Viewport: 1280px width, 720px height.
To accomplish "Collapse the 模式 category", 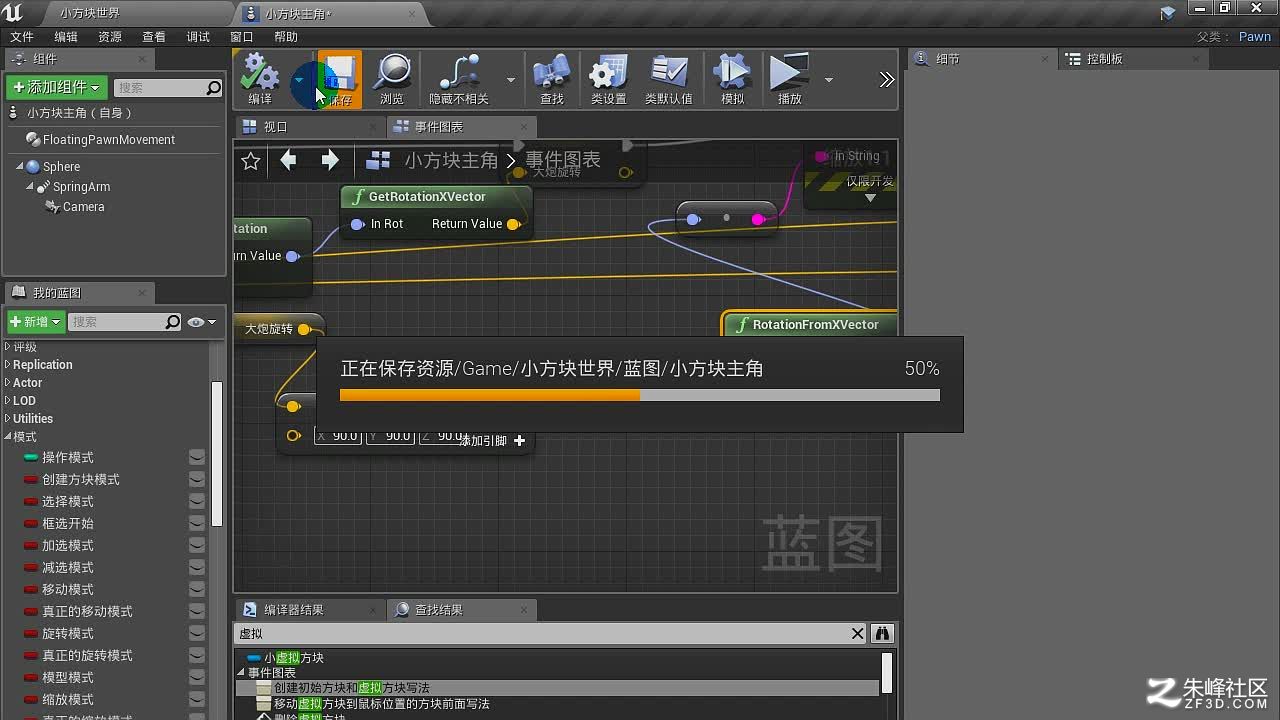I will tap(8, 437).
